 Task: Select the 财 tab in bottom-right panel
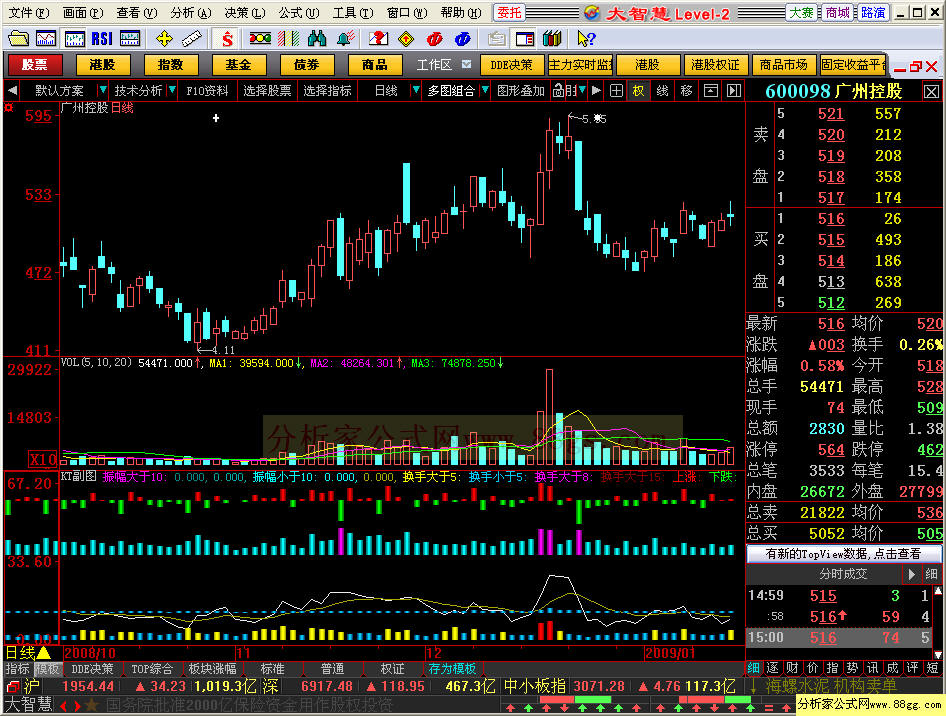793,668
